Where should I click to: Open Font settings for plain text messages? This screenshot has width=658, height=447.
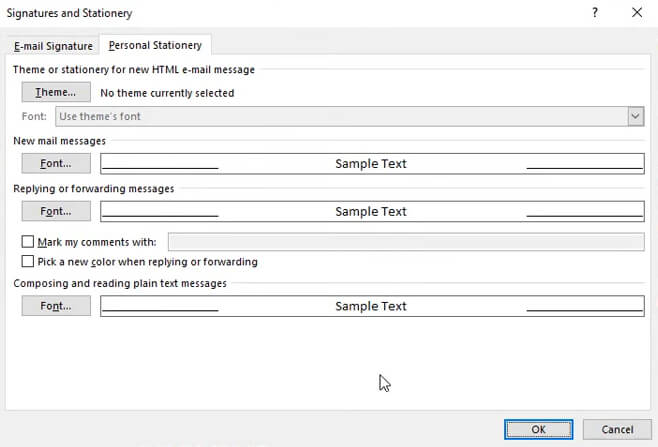pos(56,306)
